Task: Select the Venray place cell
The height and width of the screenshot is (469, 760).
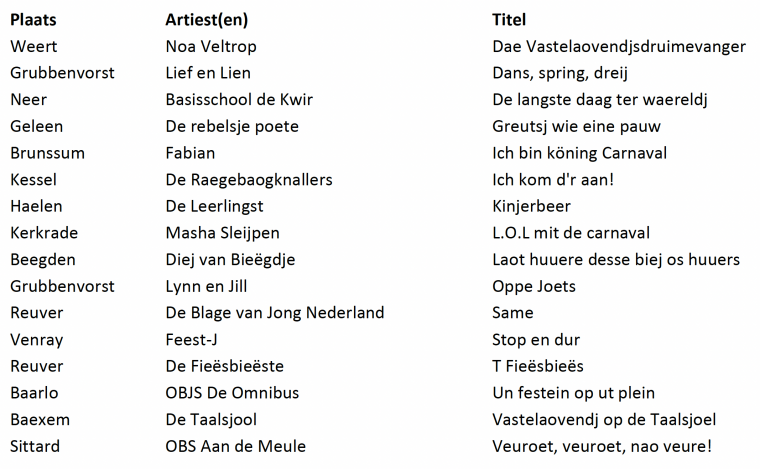Action: pyautogui.click(x=37, y=340)
